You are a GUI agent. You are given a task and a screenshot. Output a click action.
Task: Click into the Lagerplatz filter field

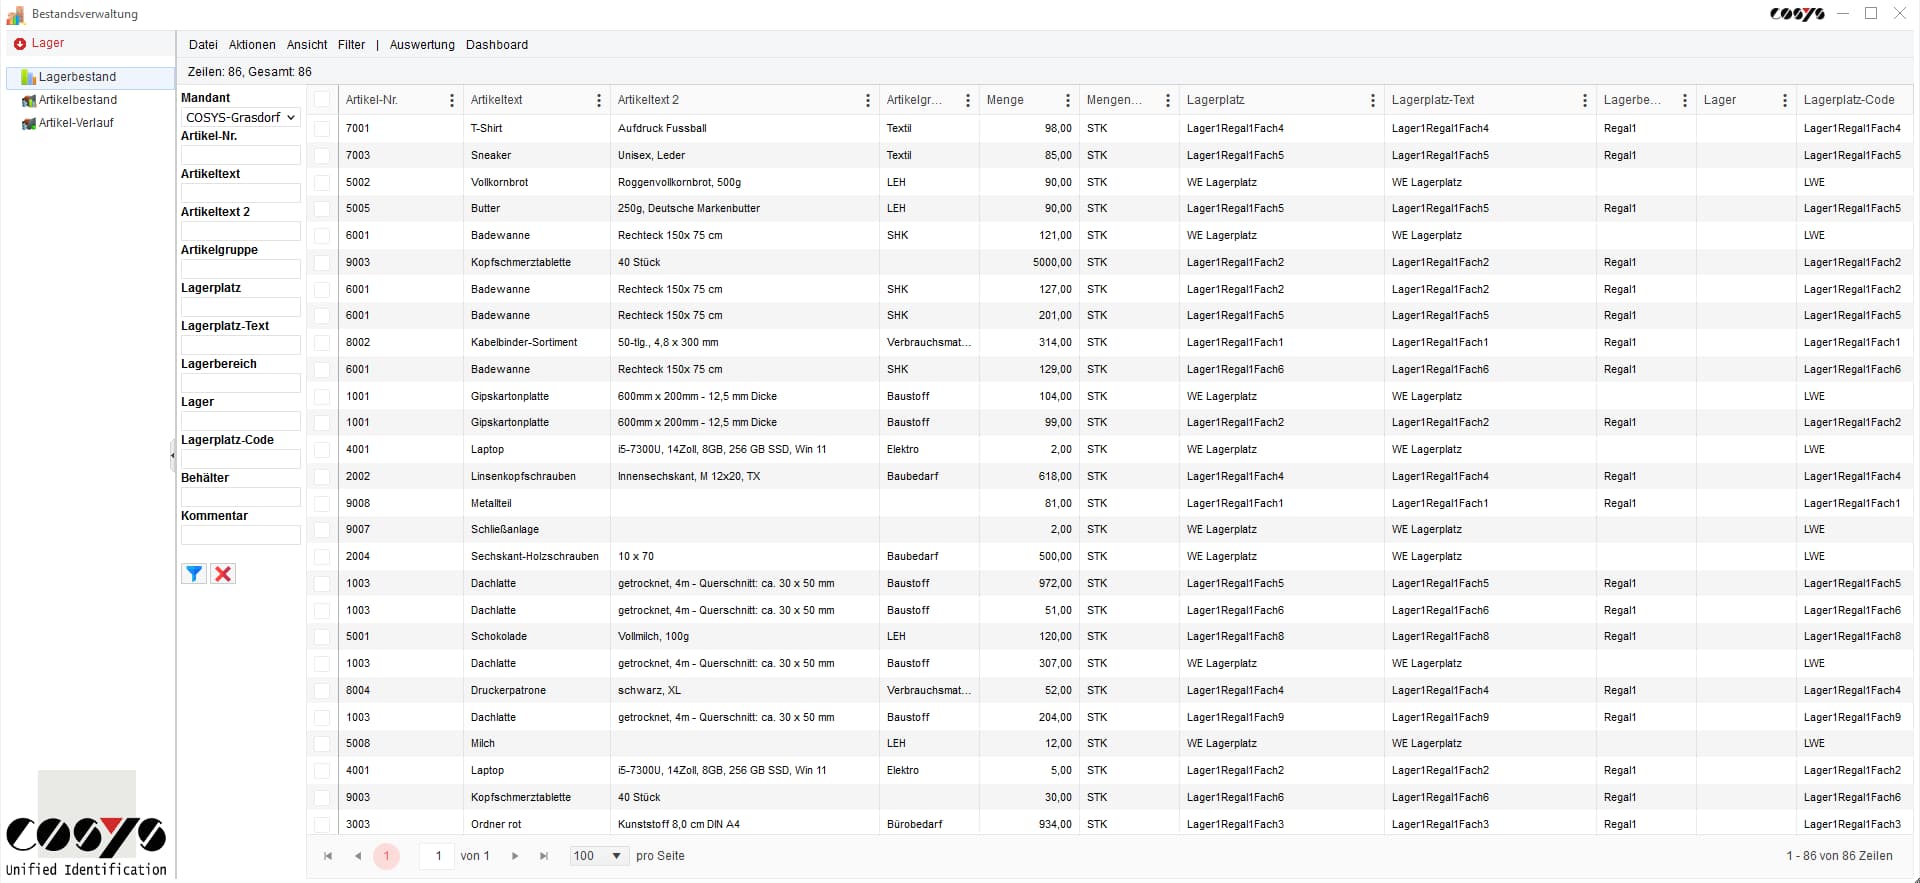click(x=241, y=307)
